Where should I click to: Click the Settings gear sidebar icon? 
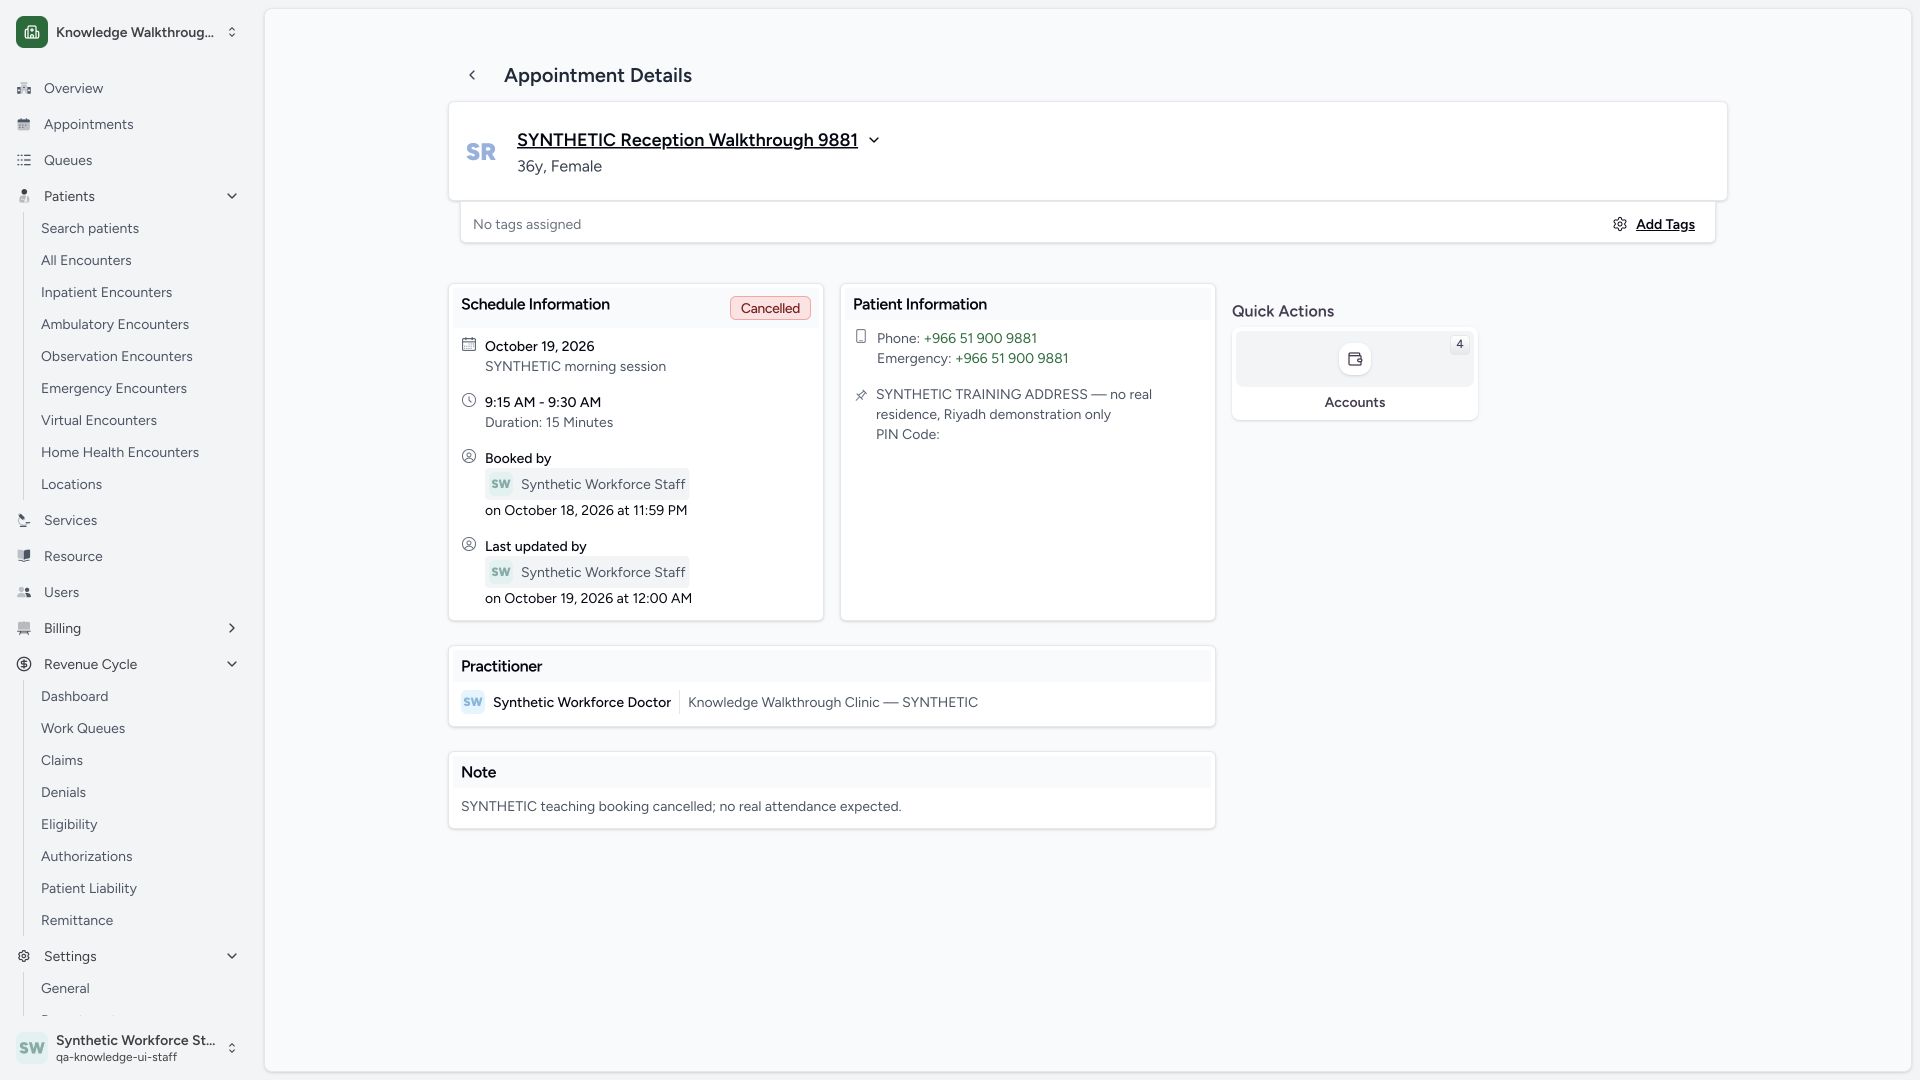pos(24,956)
